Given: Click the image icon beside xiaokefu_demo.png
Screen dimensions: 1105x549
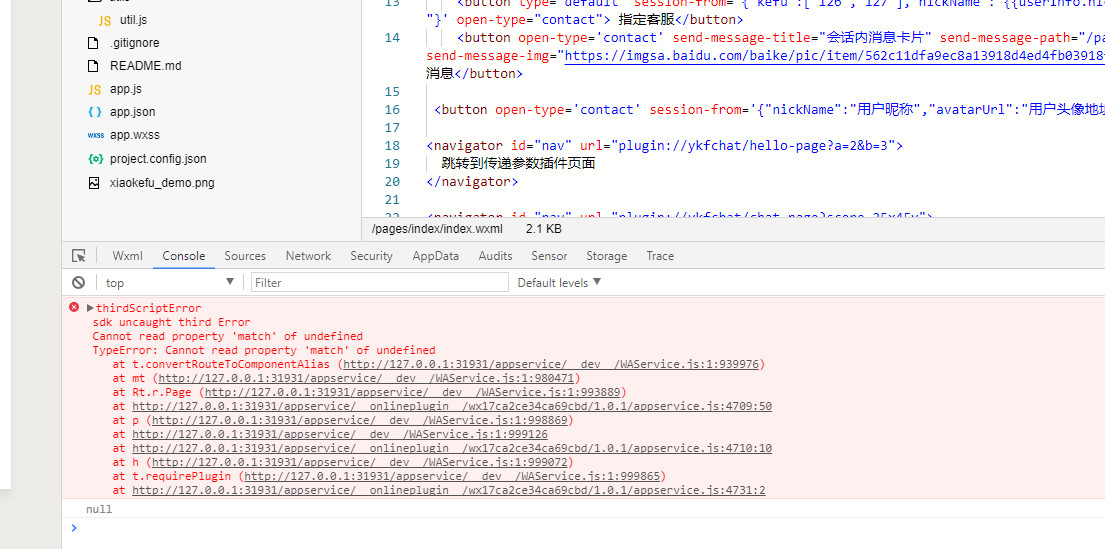Looking at the screenshot, I should pyautogui.click(x=94, y=183).
